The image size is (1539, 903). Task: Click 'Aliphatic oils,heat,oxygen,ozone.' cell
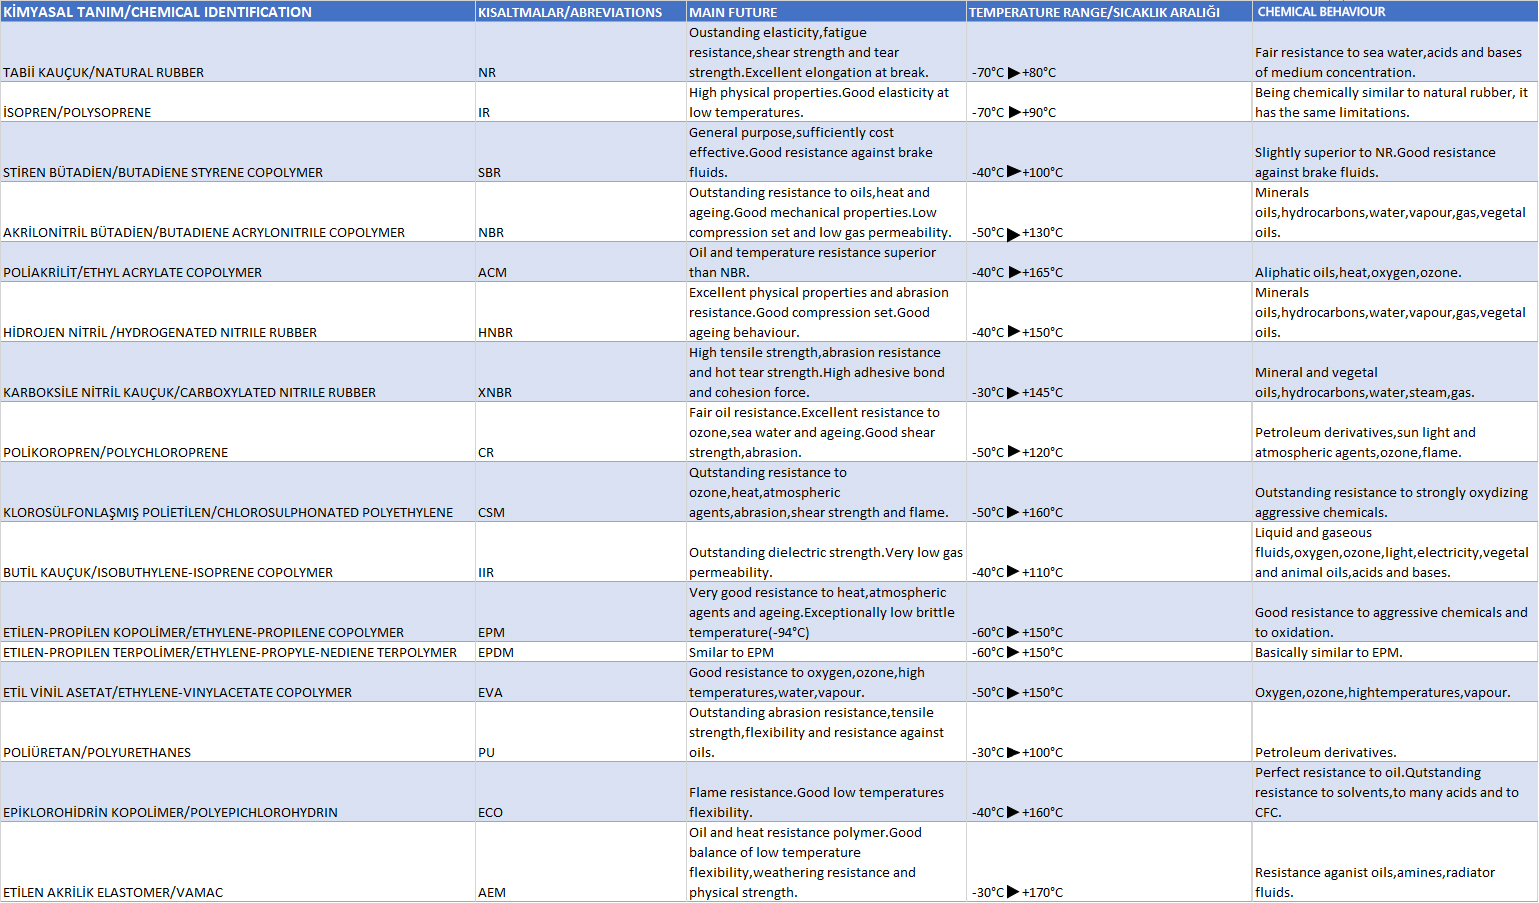click(1395, 262)
